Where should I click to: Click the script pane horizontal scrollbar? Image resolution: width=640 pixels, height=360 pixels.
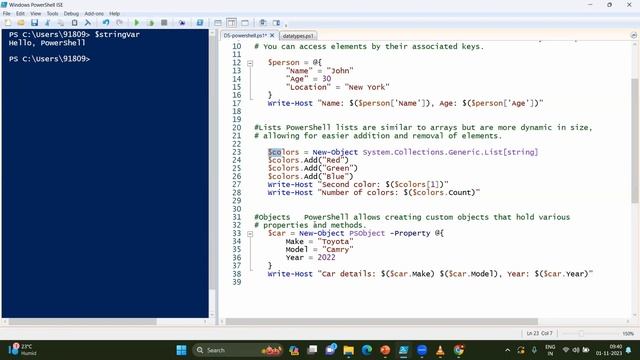coord(382,322)
